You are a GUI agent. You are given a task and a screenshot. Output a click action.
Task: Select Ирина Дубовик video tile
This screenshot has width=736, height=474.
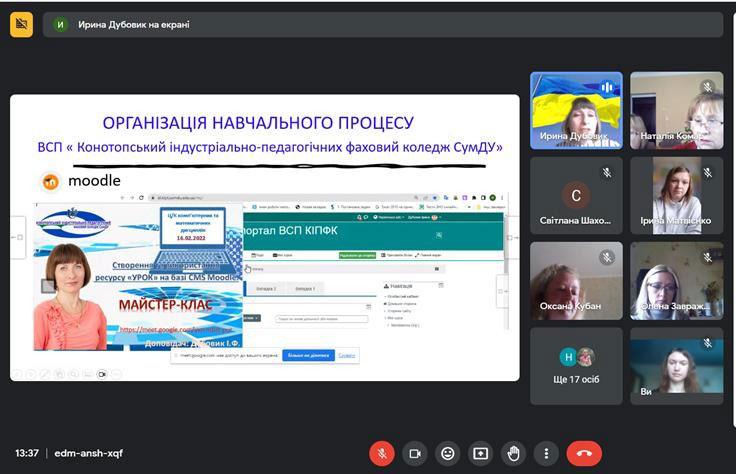tap(576, 111)
